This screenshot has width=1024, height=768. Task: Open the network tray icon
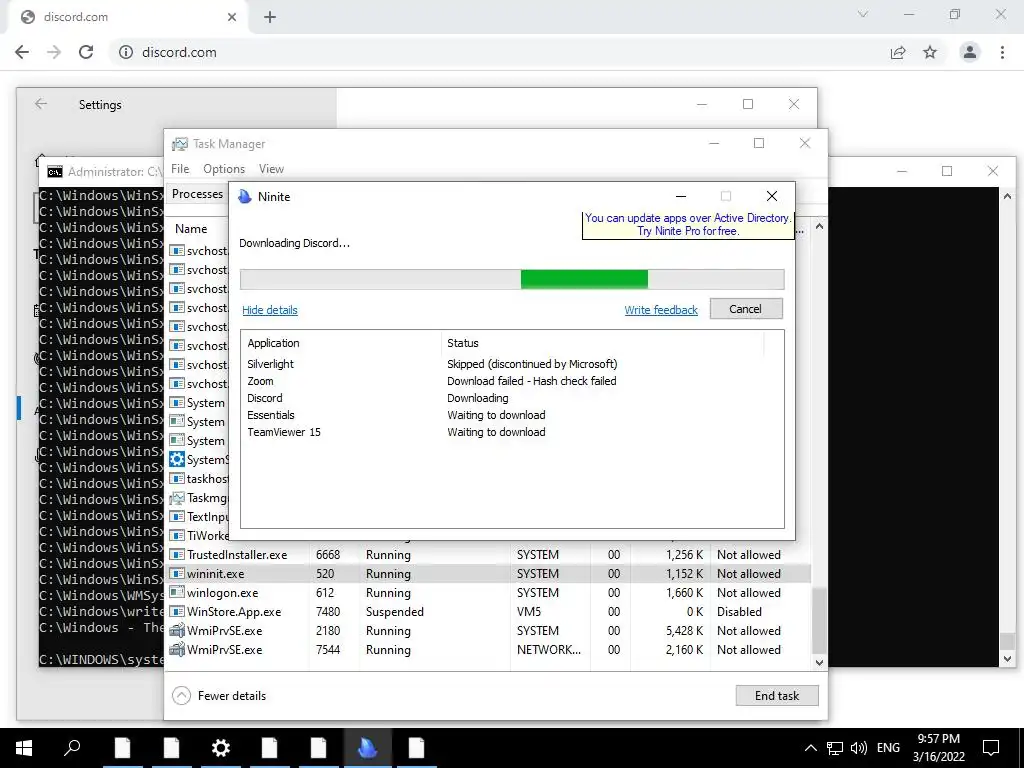pos(835,748)
